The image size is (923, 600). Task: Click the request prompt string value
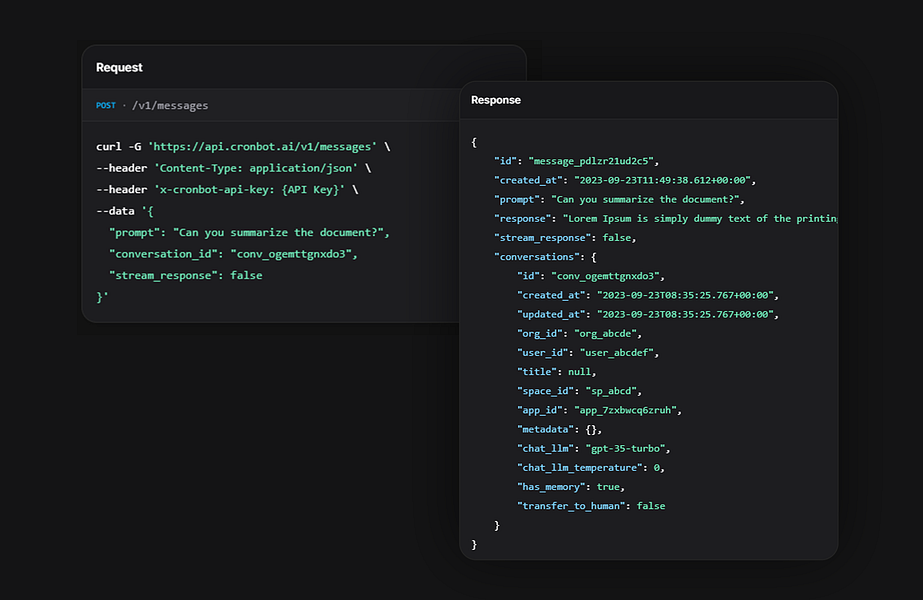[x=280, y=232]
